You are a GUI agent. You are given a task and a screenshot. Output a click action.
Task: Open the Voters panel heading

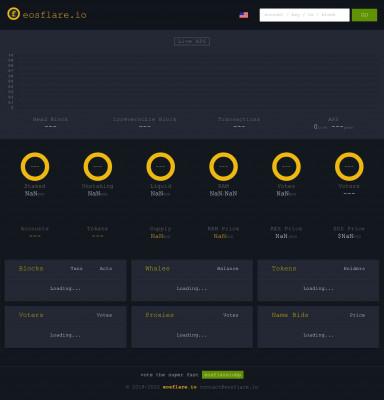tap(31, 315)
